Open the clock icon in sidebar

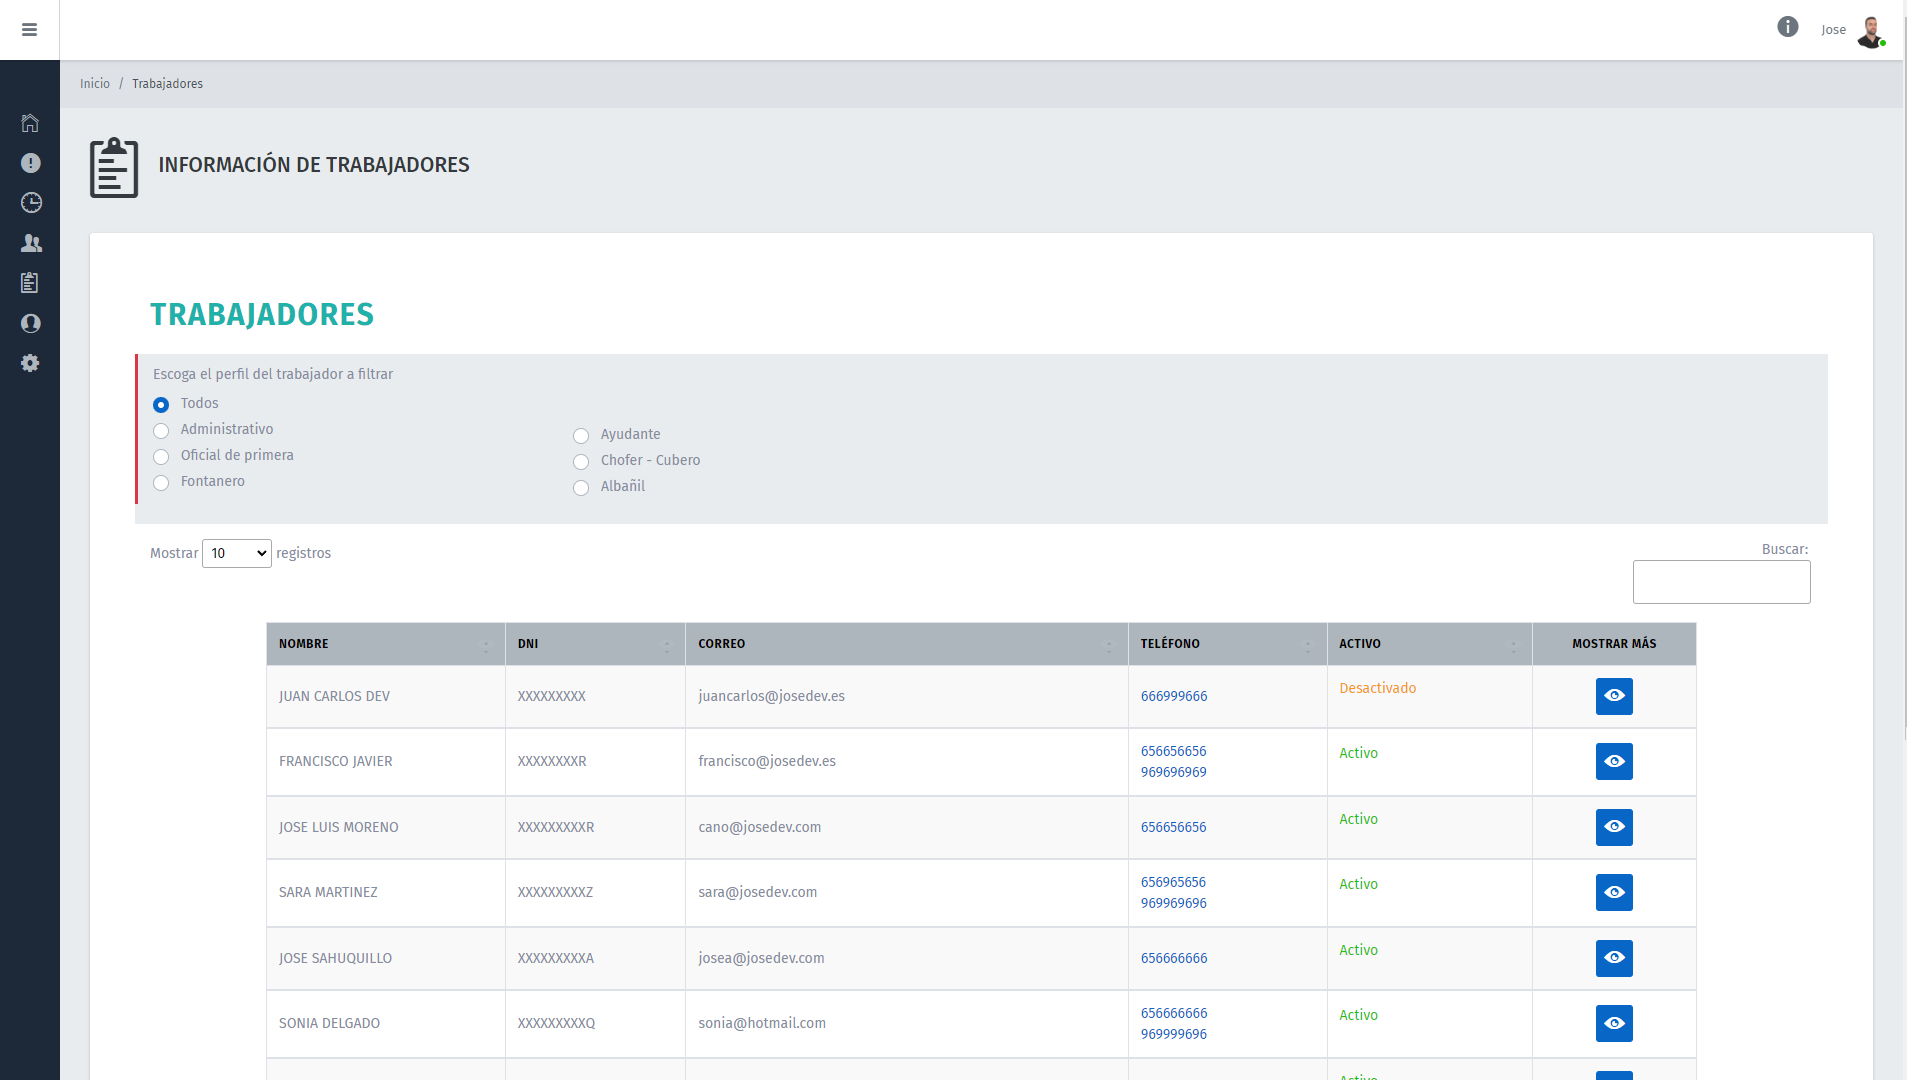(30, 203)
